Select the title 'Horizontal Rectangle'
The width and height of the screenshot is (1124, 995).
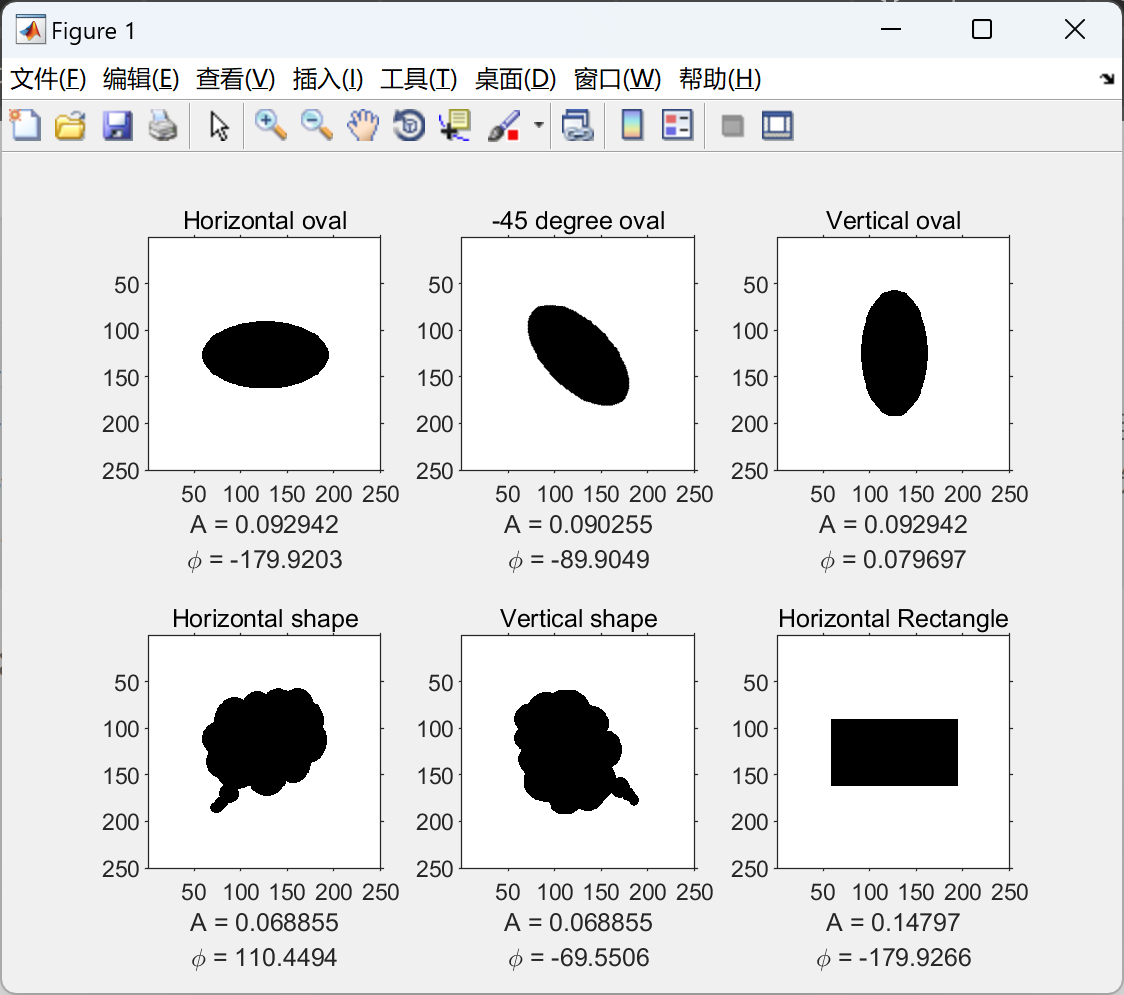tap(893, 619)
